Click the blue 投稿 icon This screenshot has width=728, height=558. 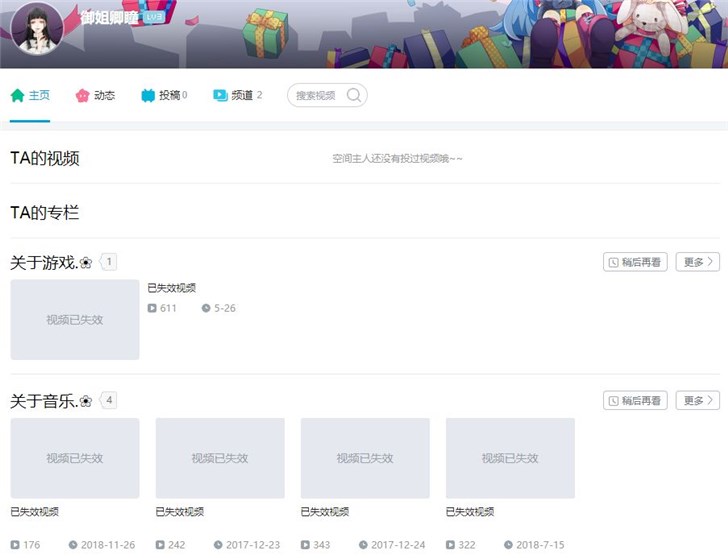(148, 96)
